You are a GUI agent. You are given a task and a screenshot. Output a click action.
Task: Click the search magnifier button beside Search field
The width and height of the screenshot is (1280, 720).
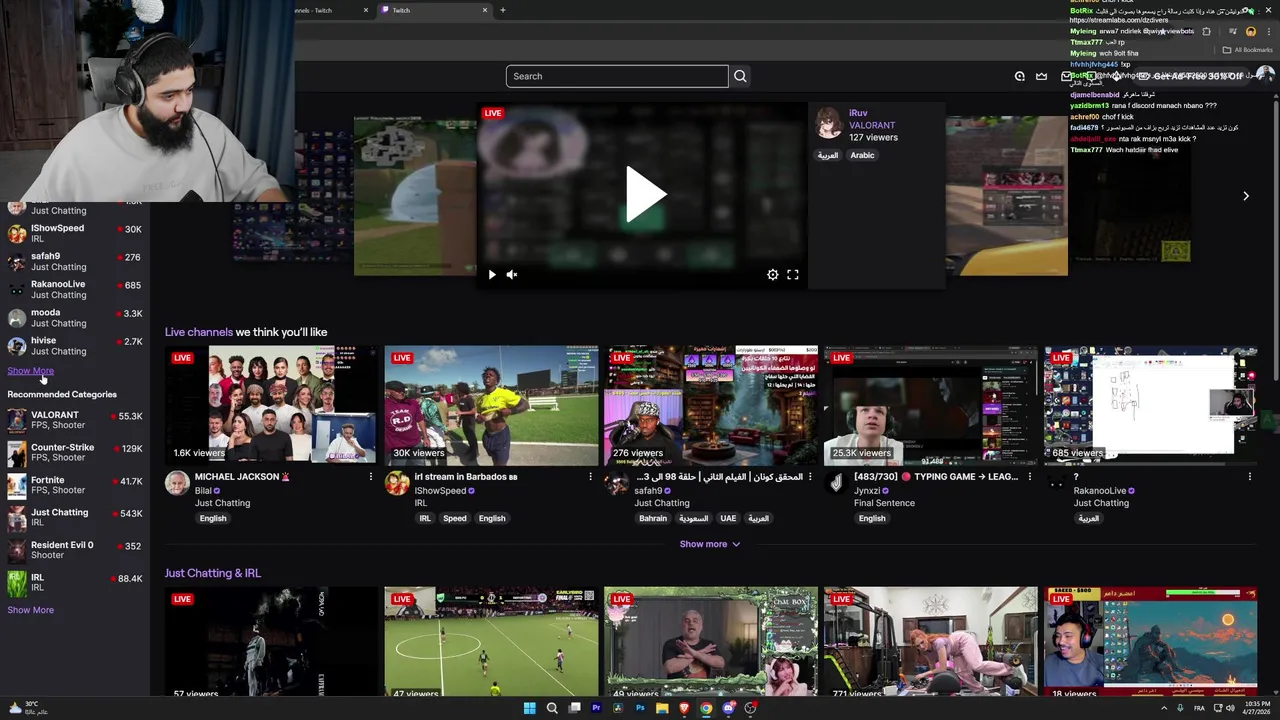[x=740, y=76]
